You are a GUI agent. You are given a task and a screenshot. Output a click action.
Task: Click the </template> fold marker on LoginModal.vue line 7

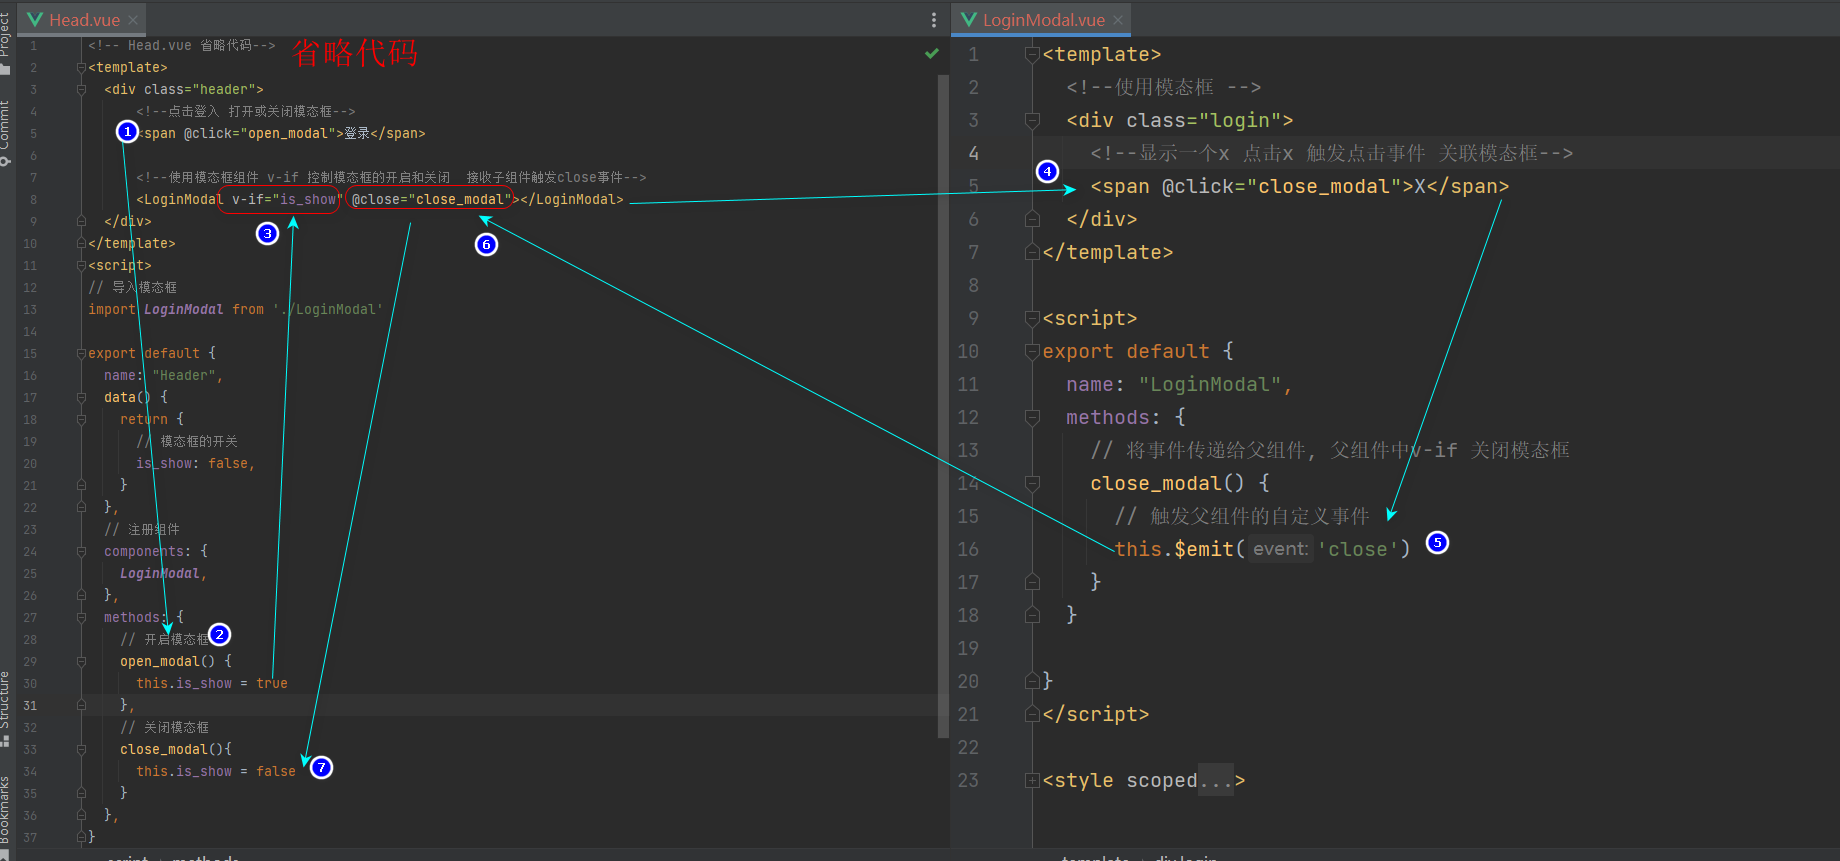(x=1032, y=253)
